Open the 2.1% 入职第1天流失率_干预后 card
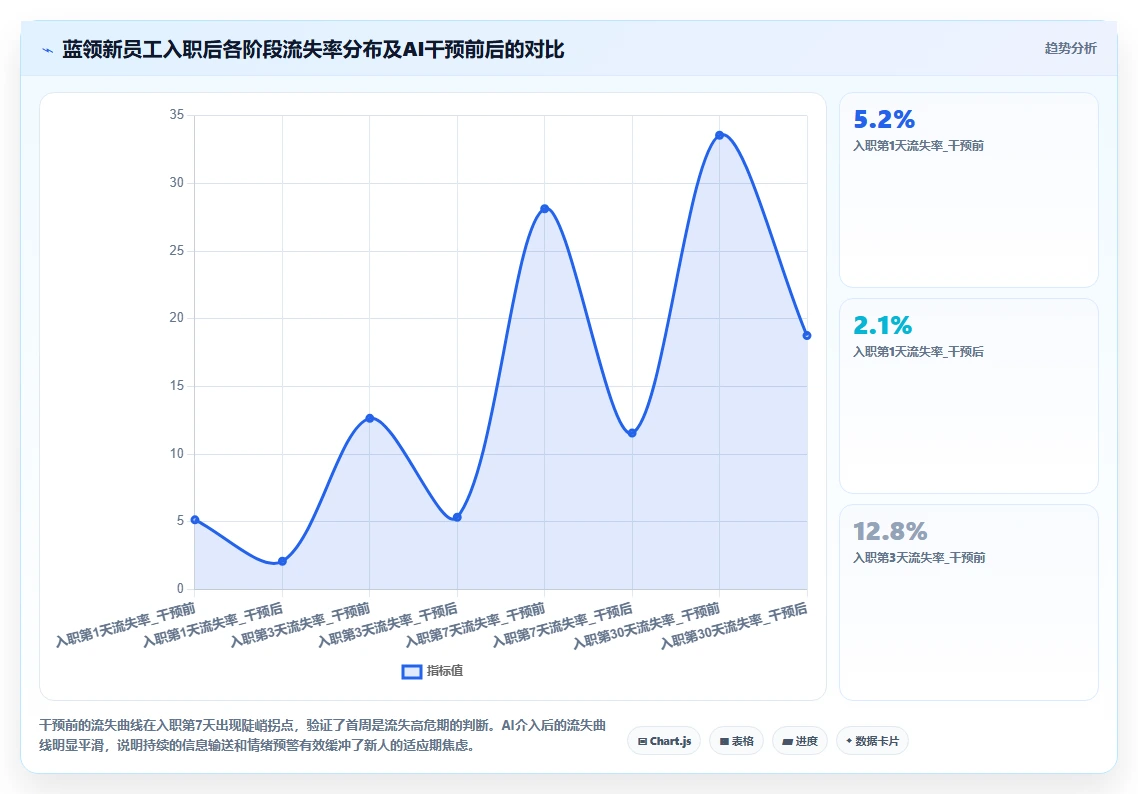This screenshot has height=794, width=1138. pos(968,396)
